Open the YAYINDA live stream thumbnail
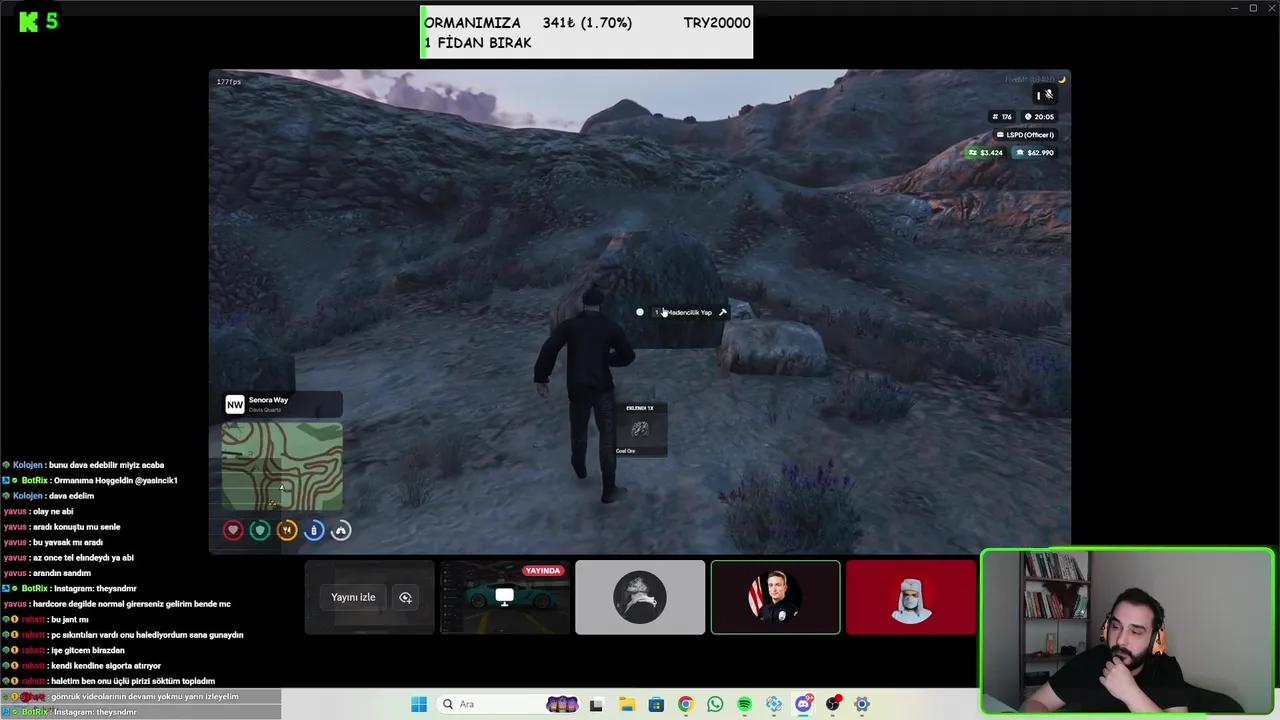This screenshot has width=1280, height=720. [505, 597]
